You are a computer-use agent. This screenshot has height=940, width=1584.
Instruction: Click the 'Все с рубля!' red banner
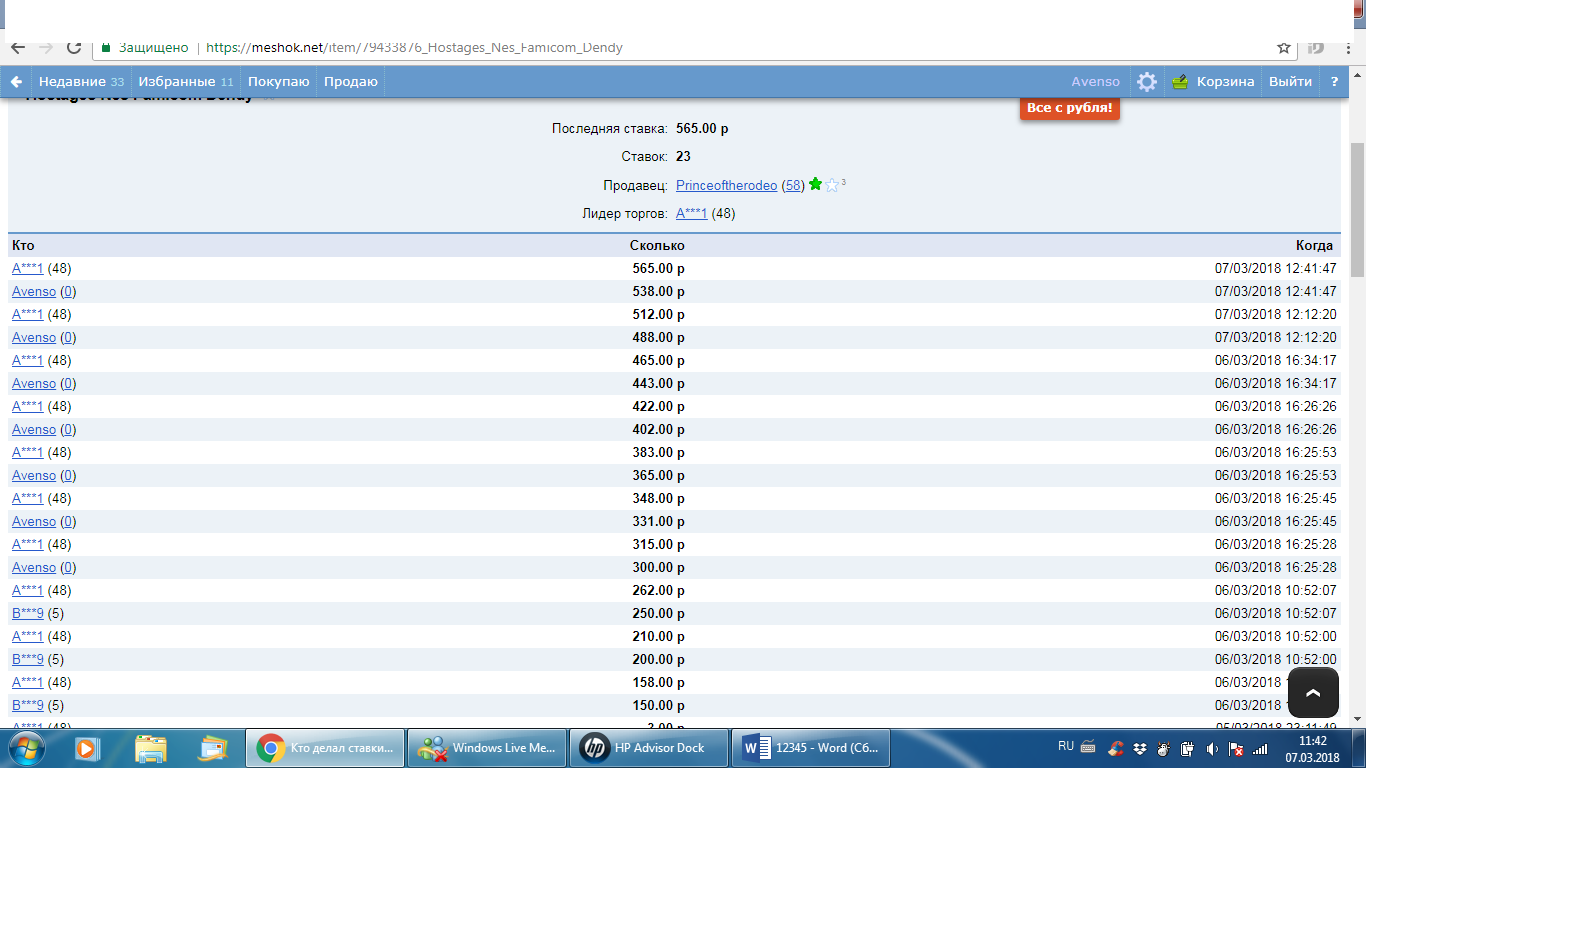[1070, 108]
